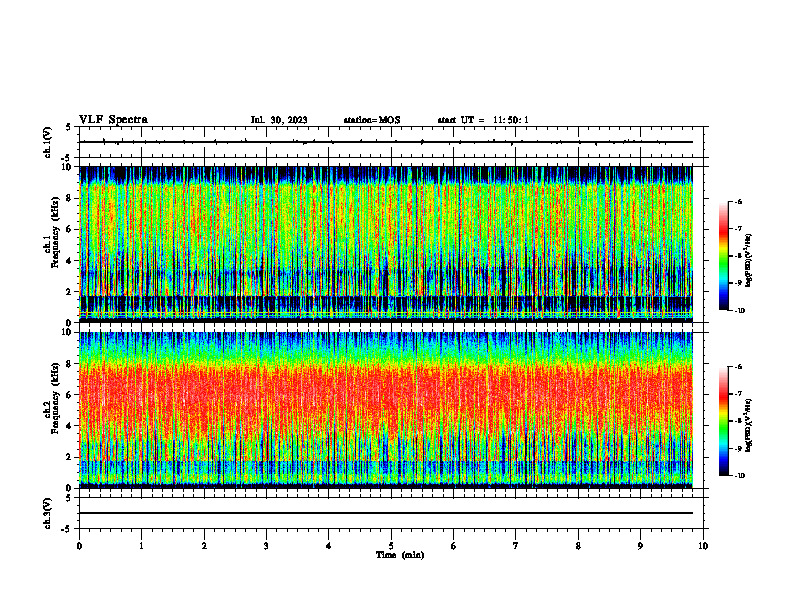Click time axis tick label "8"
The height and width of the screenshot is (612, 792).
click(x=578, y=546)
